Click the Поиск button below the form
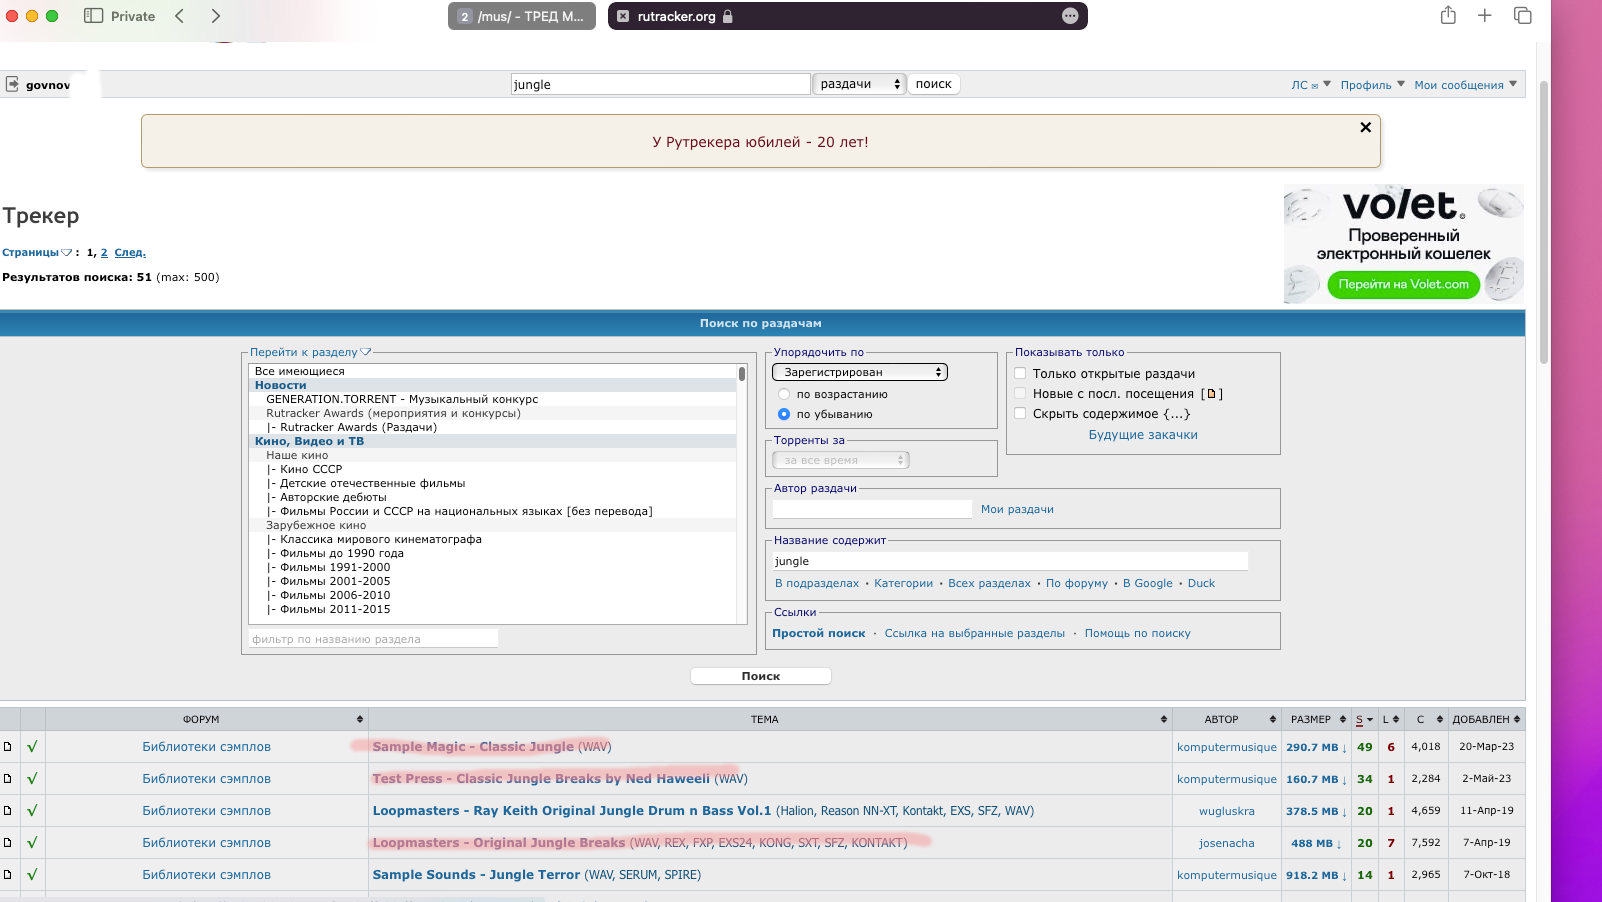This screenshot has height=902, width=1602. pyautogui.click(x=760, y=676)
